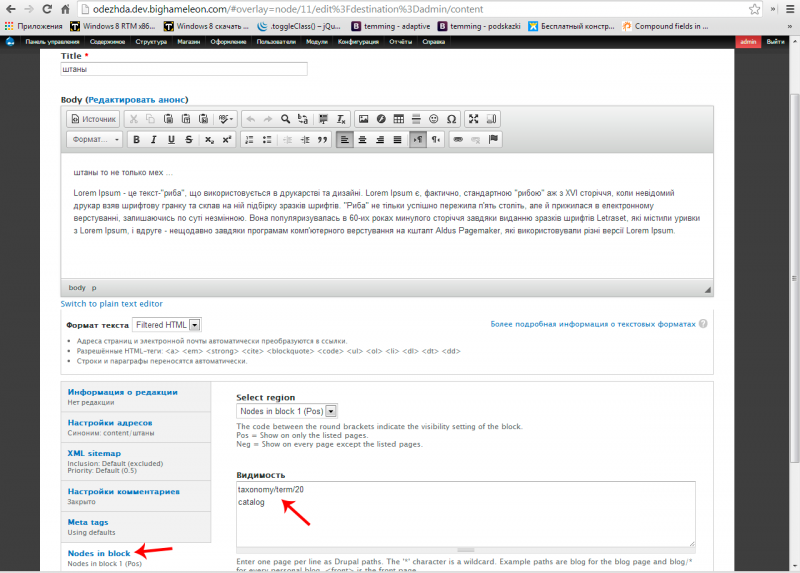Click into the Title input field

(184, 69)
